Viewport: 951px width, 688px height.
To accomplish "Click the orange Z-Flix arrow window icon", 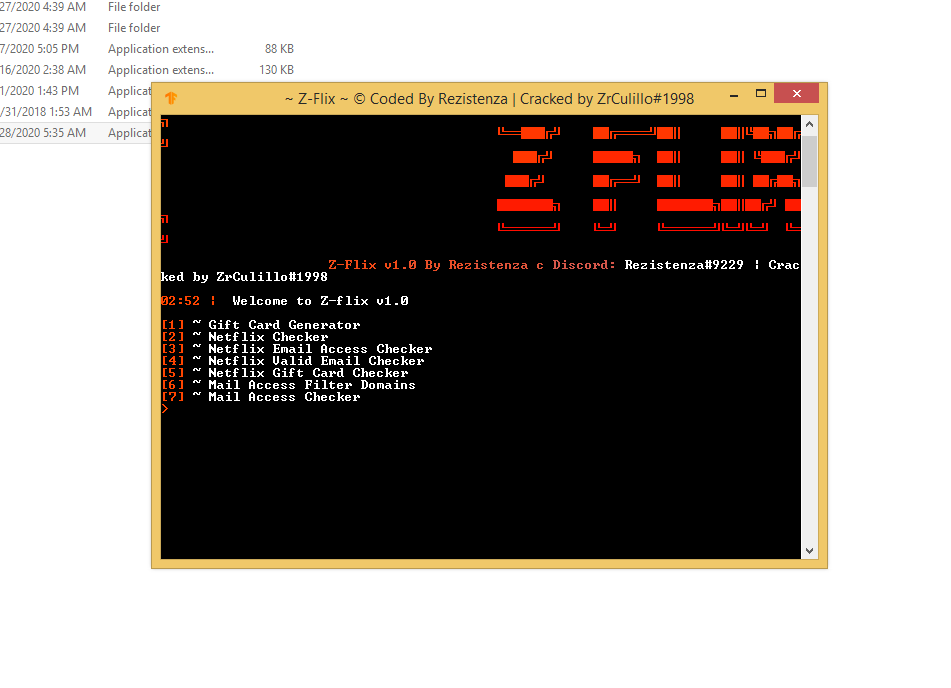I will [x=170, y=98].
